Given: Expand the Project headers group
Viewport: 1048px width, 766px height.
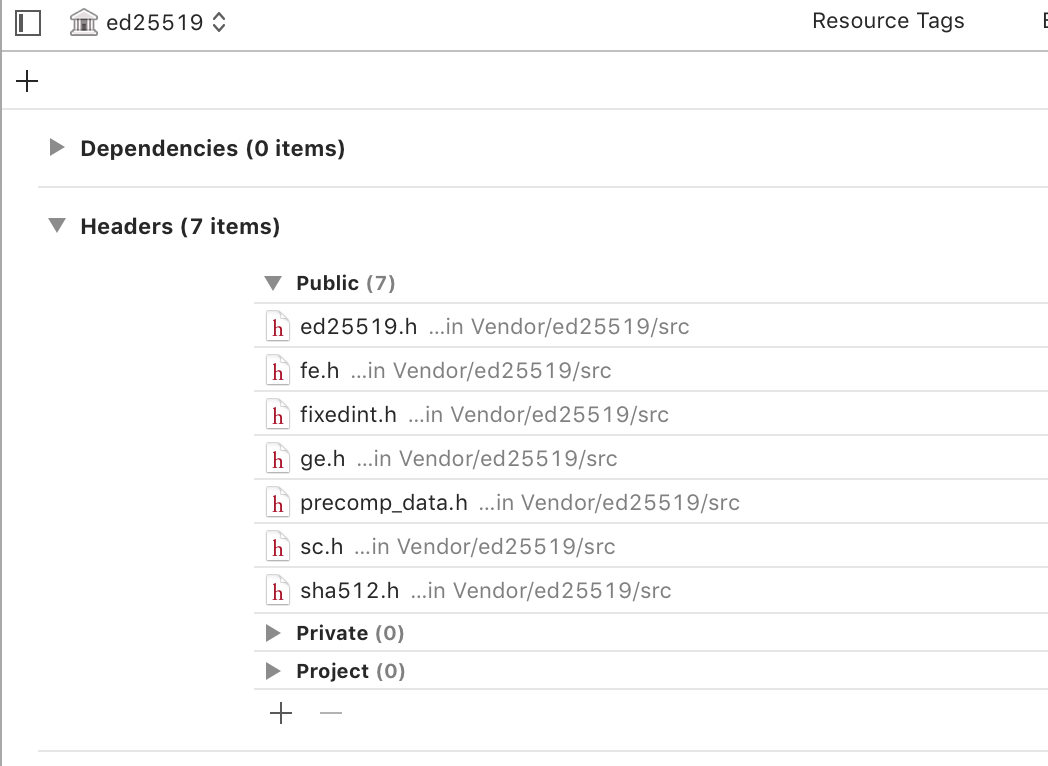Looking at the screenshot, I should 272,671.
